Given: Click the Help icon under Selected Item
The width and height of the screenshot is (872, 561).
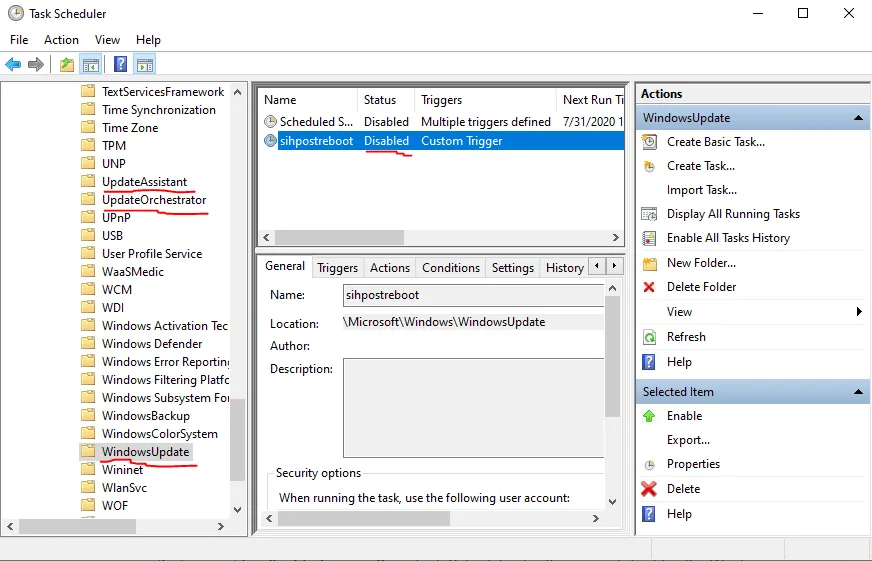Looking at the screenshot, I should tap(648, 514).
